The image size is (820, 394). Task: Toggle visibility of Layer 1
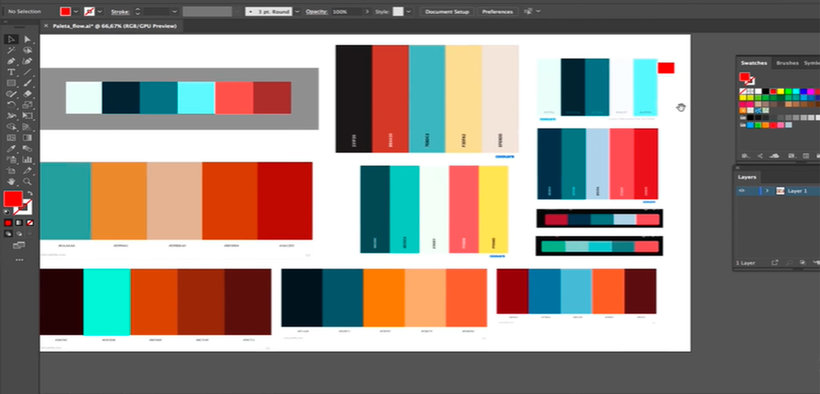click(742, 191)
